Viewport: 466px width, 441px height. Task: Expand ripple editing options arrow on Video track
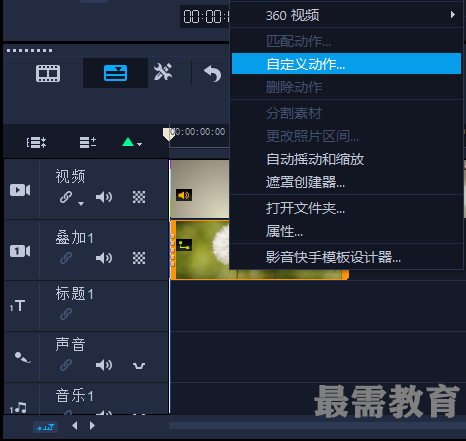click(81, 203)
